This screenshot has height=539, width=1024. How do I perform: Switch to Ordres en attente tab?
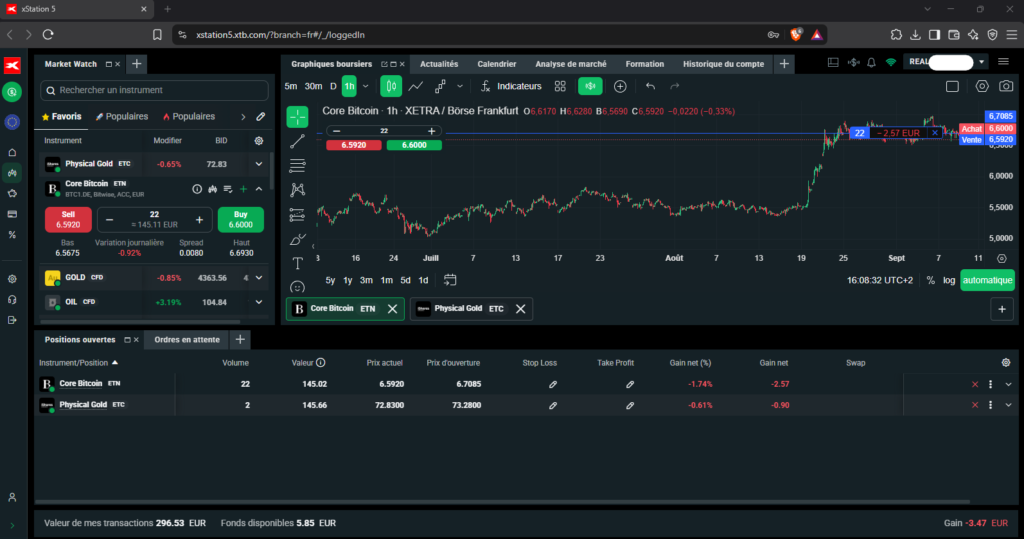187,340
